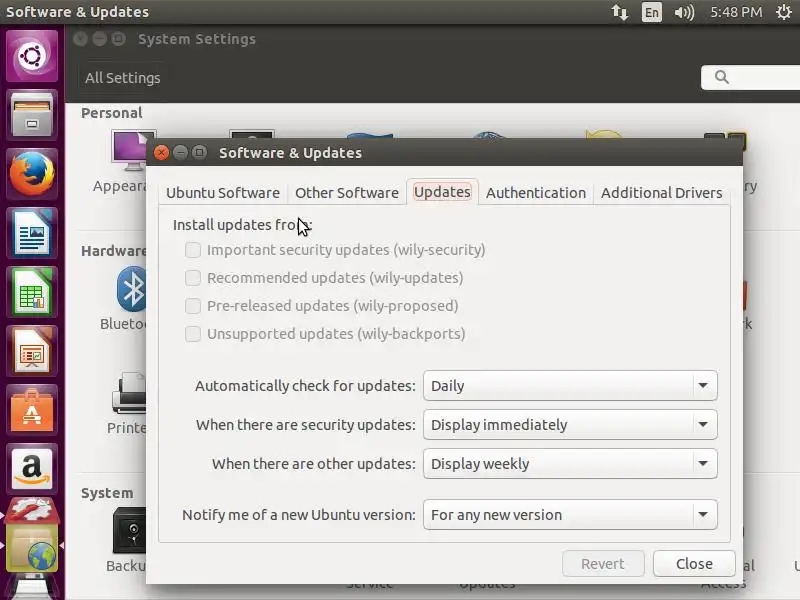Screen dimensions: 800x600
Task: Launch the Files manager from the dock
Action: coord(32,115)
